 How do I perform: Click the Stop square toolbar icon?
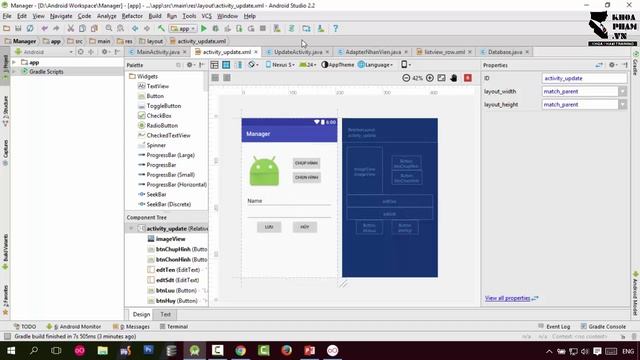pyautogui.click(x=263, y=29)
